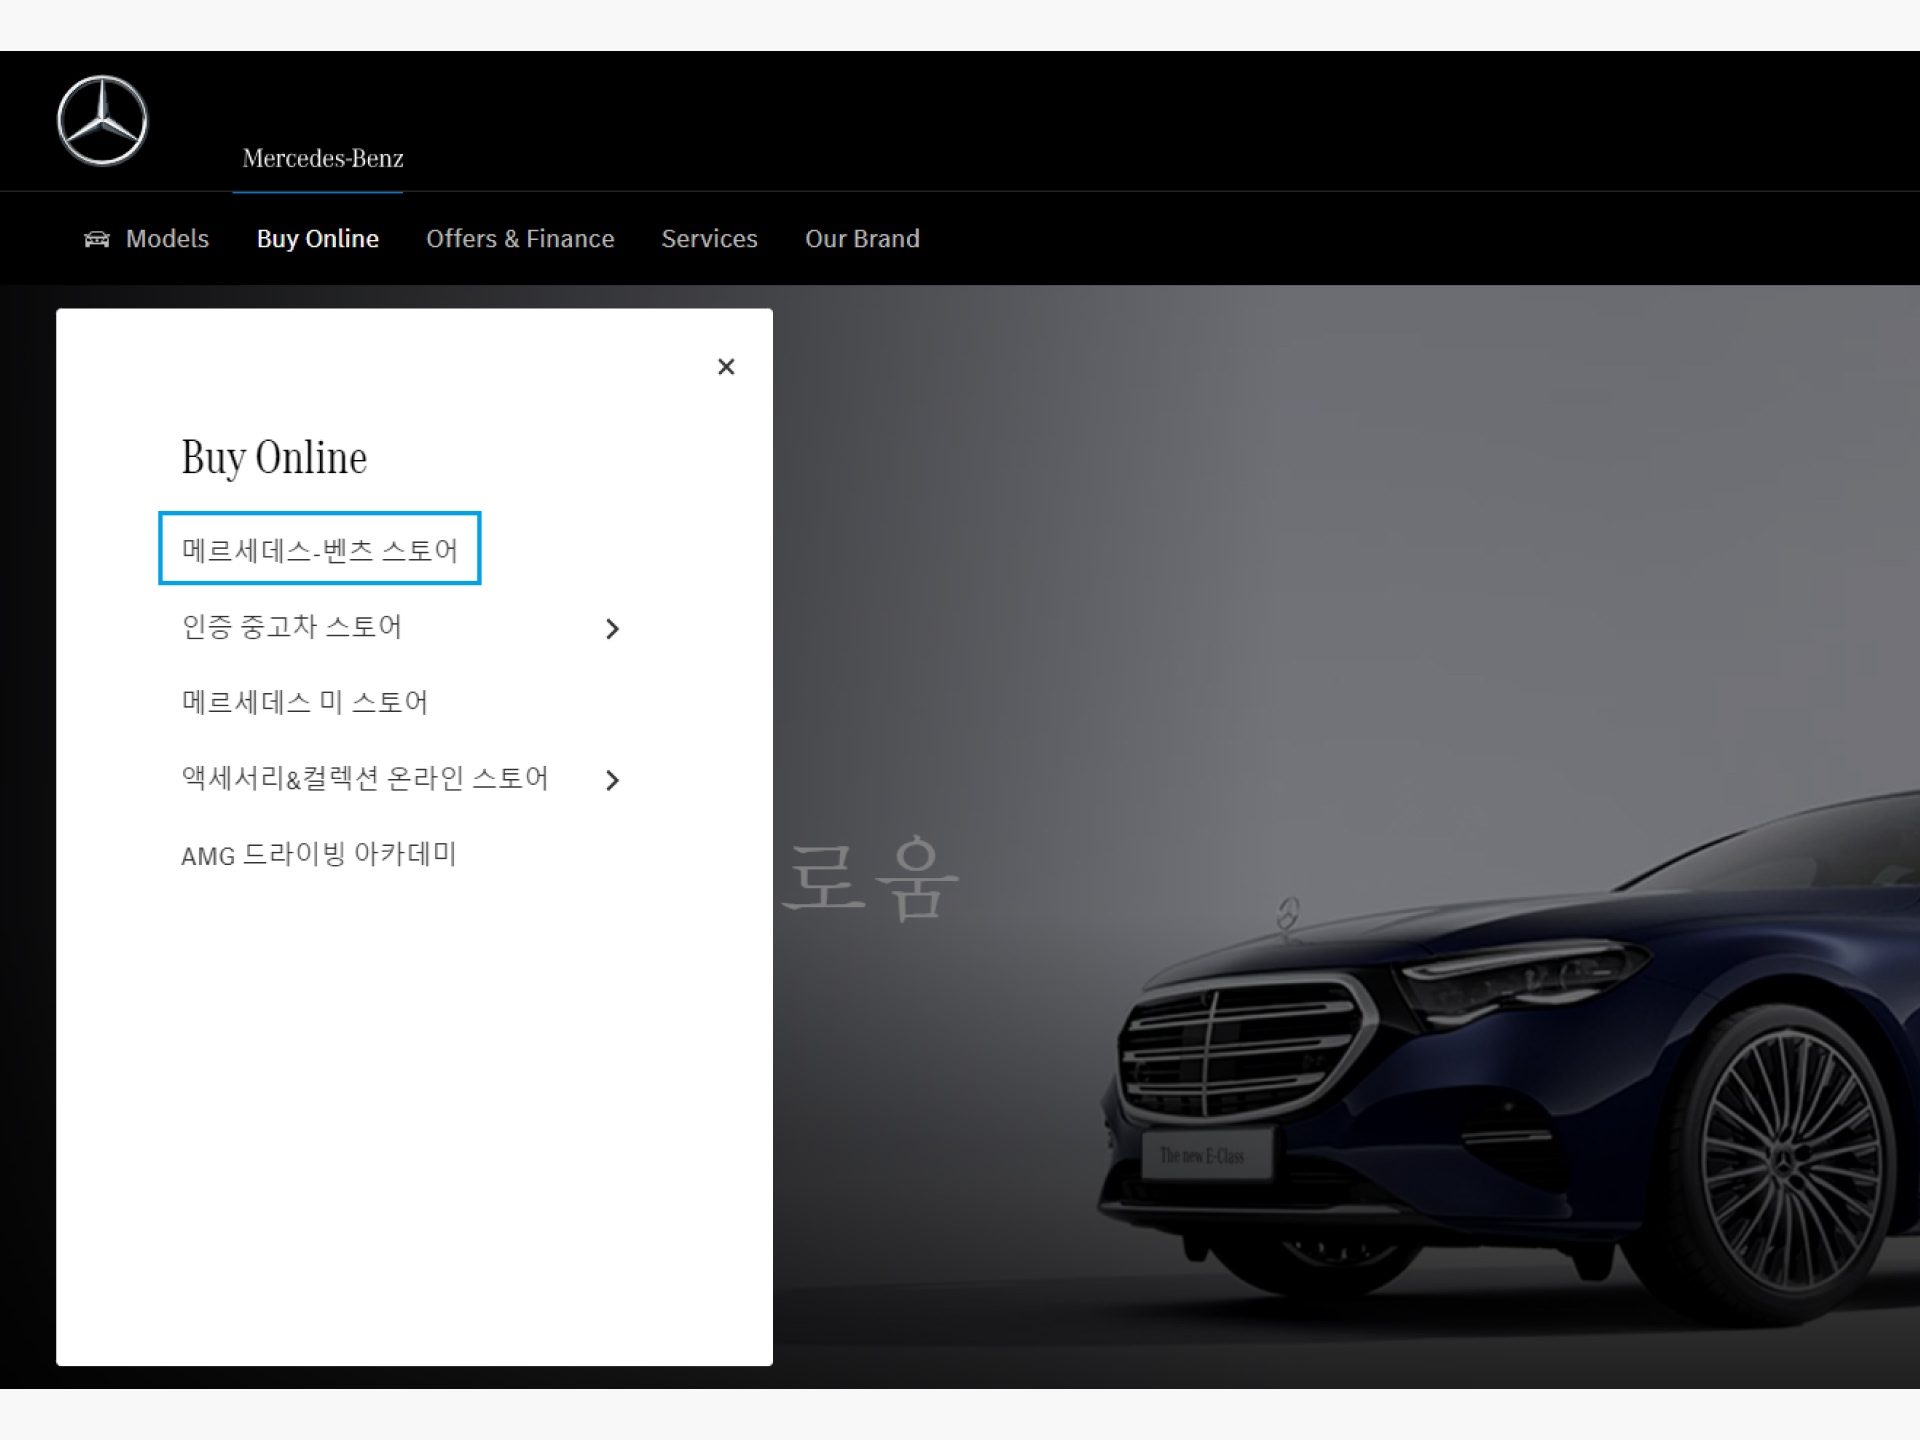Select Buy Online in the top navigation
This screenshot has height=1440, width=1920.
tap(317, 239)
